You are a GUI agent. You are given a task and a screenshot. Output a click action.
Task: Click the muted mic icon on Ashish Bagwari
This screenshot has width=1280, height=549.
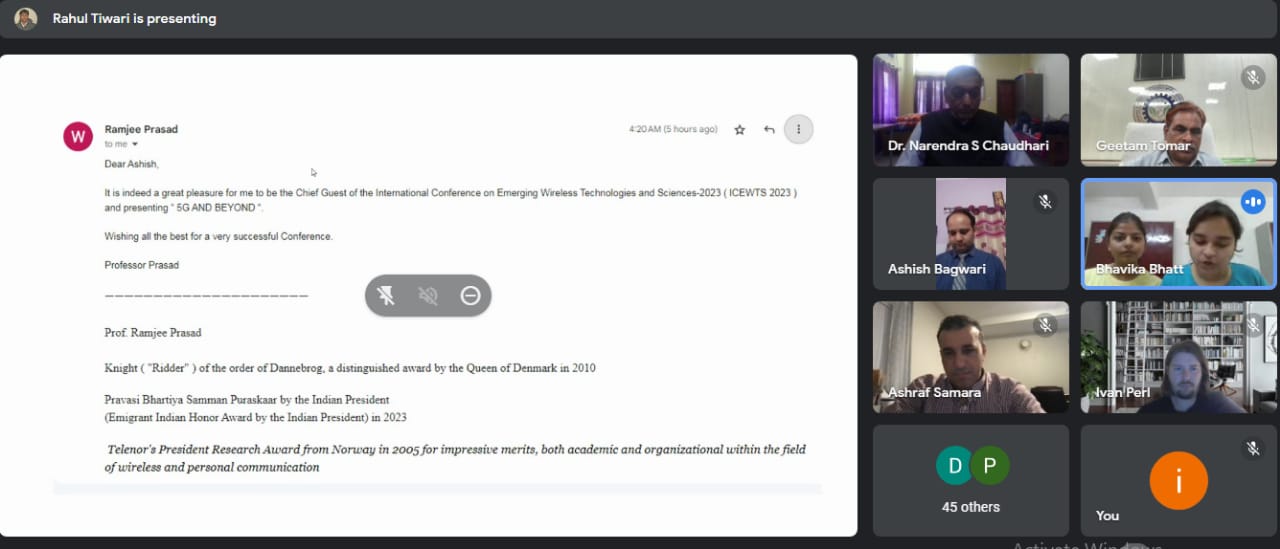click(1045, 202)
